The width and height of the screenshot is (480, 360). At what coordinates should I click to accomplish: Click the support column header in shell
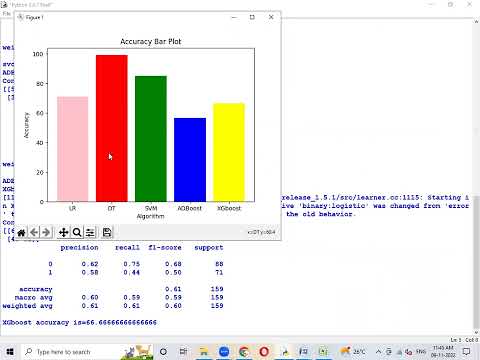tap(209, 248)
